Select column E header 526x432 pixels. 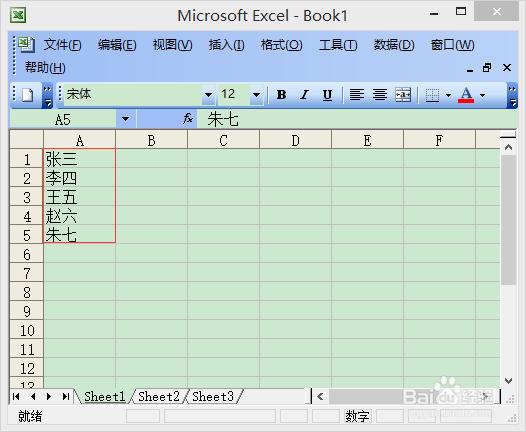click(367, 140)
